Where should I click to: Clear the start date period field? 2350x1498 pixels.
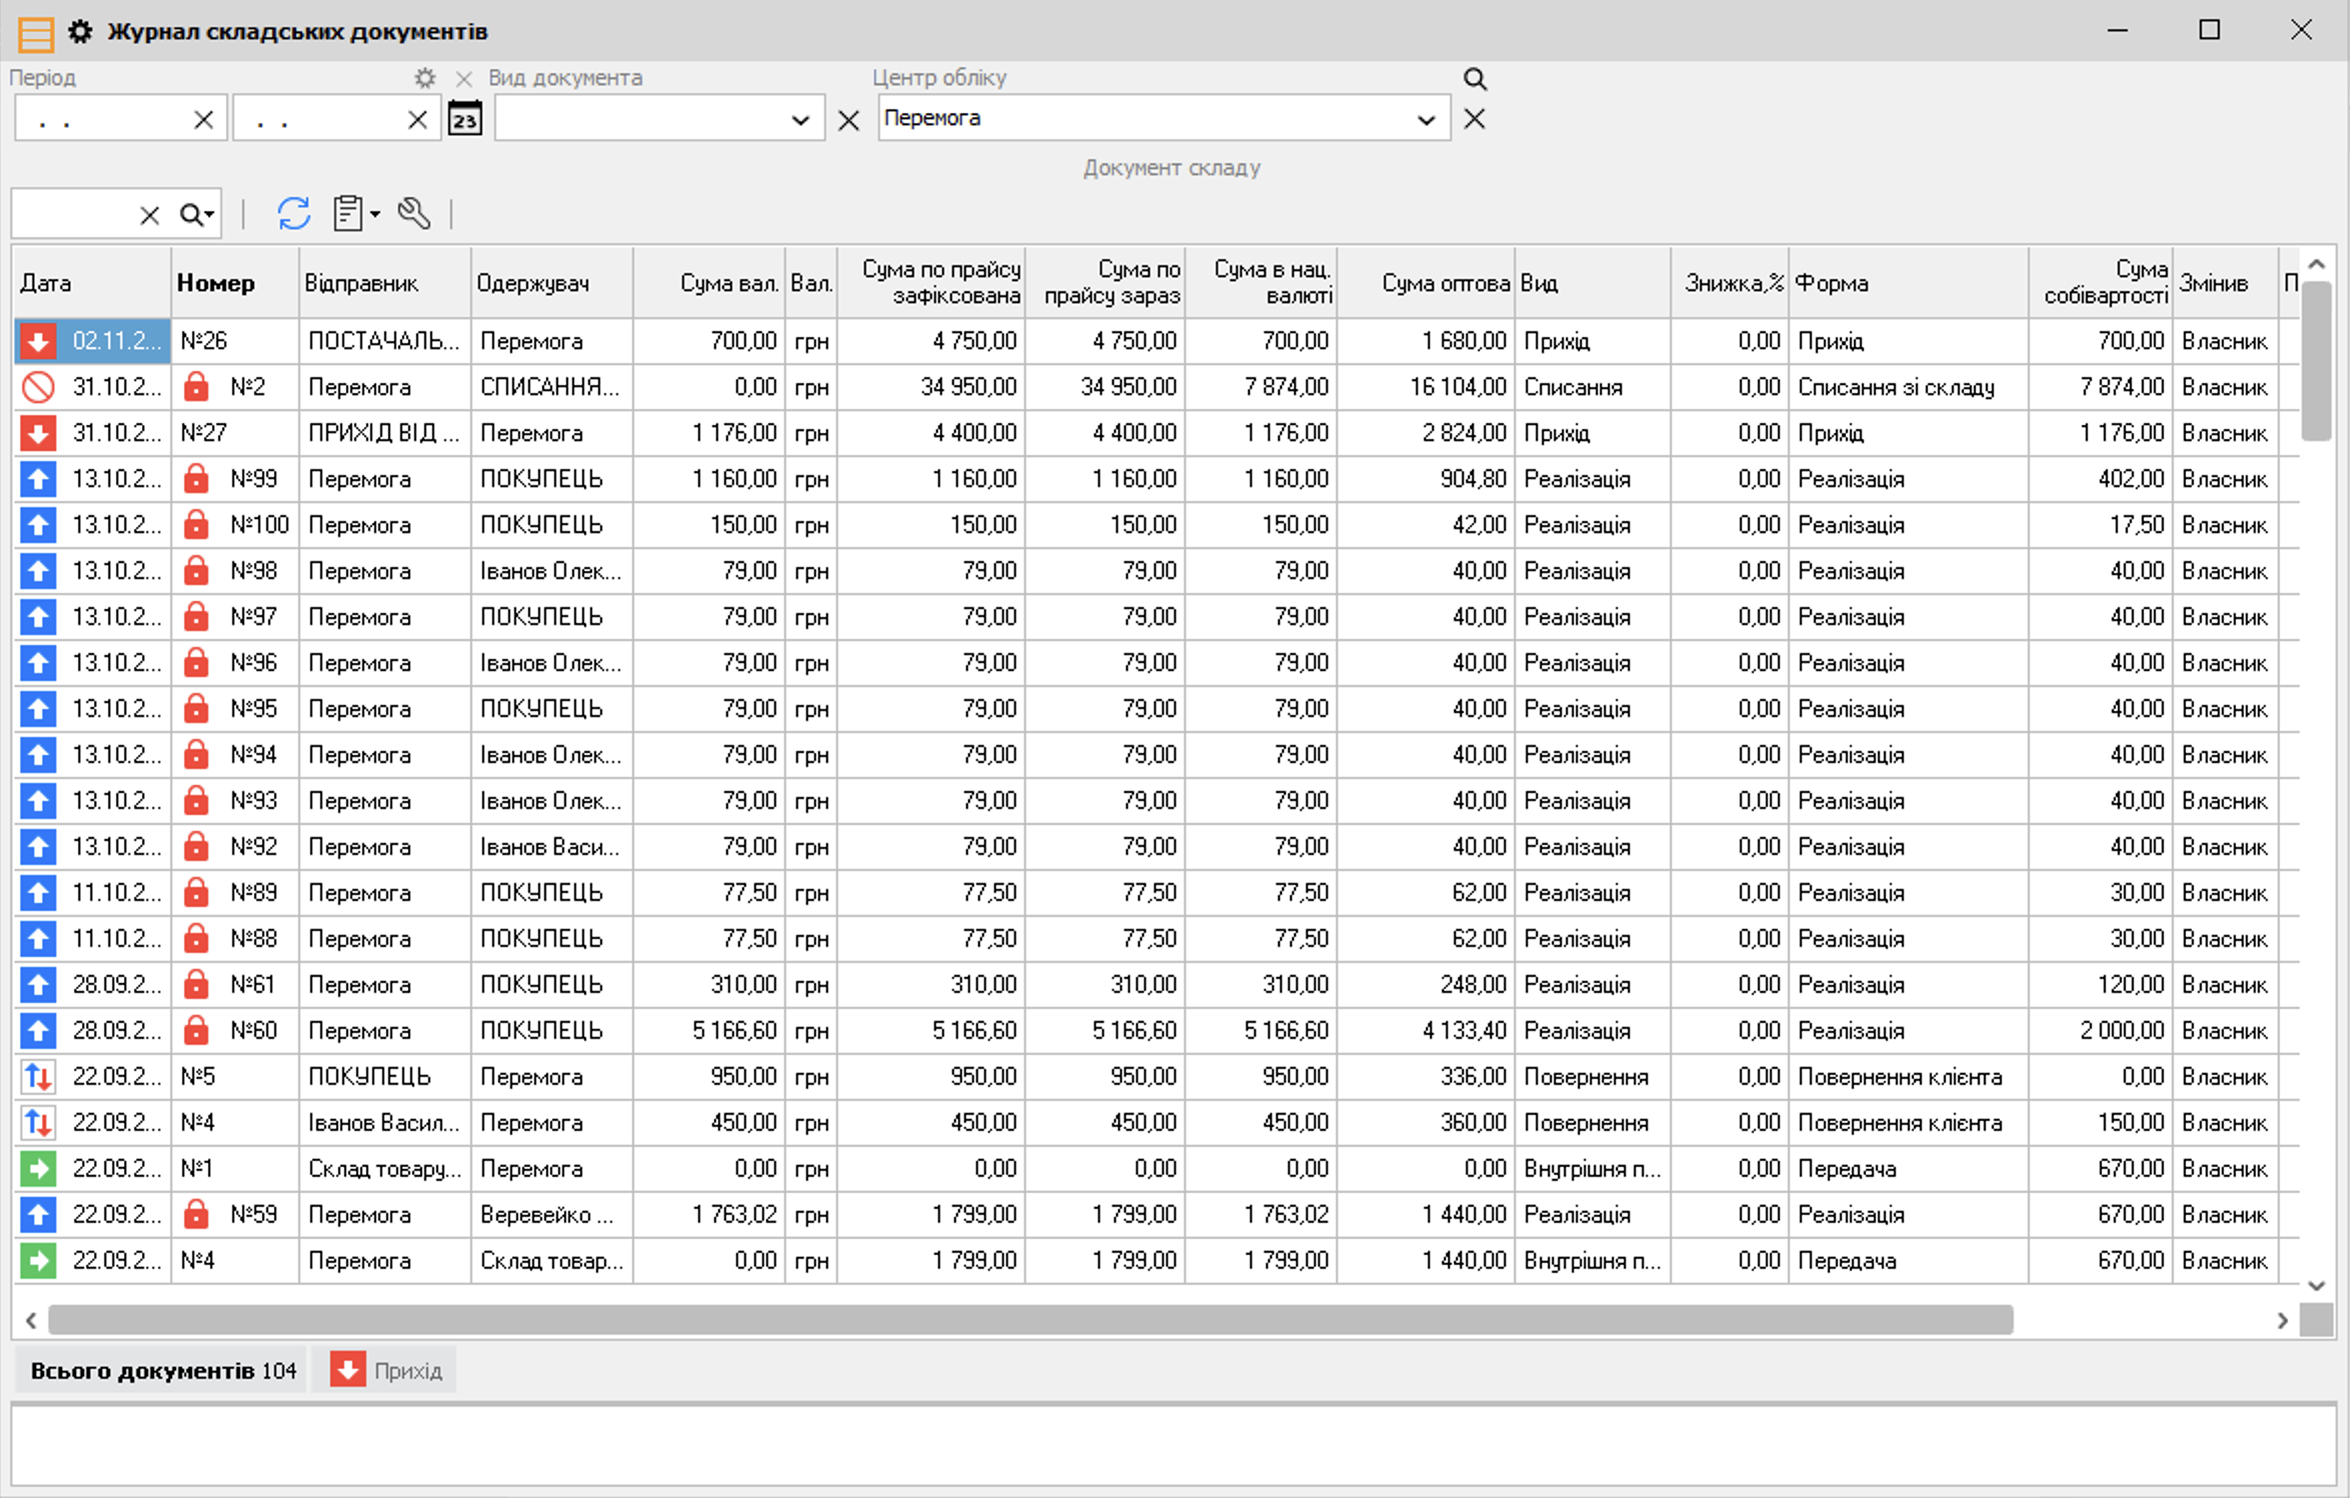point(203,120)
